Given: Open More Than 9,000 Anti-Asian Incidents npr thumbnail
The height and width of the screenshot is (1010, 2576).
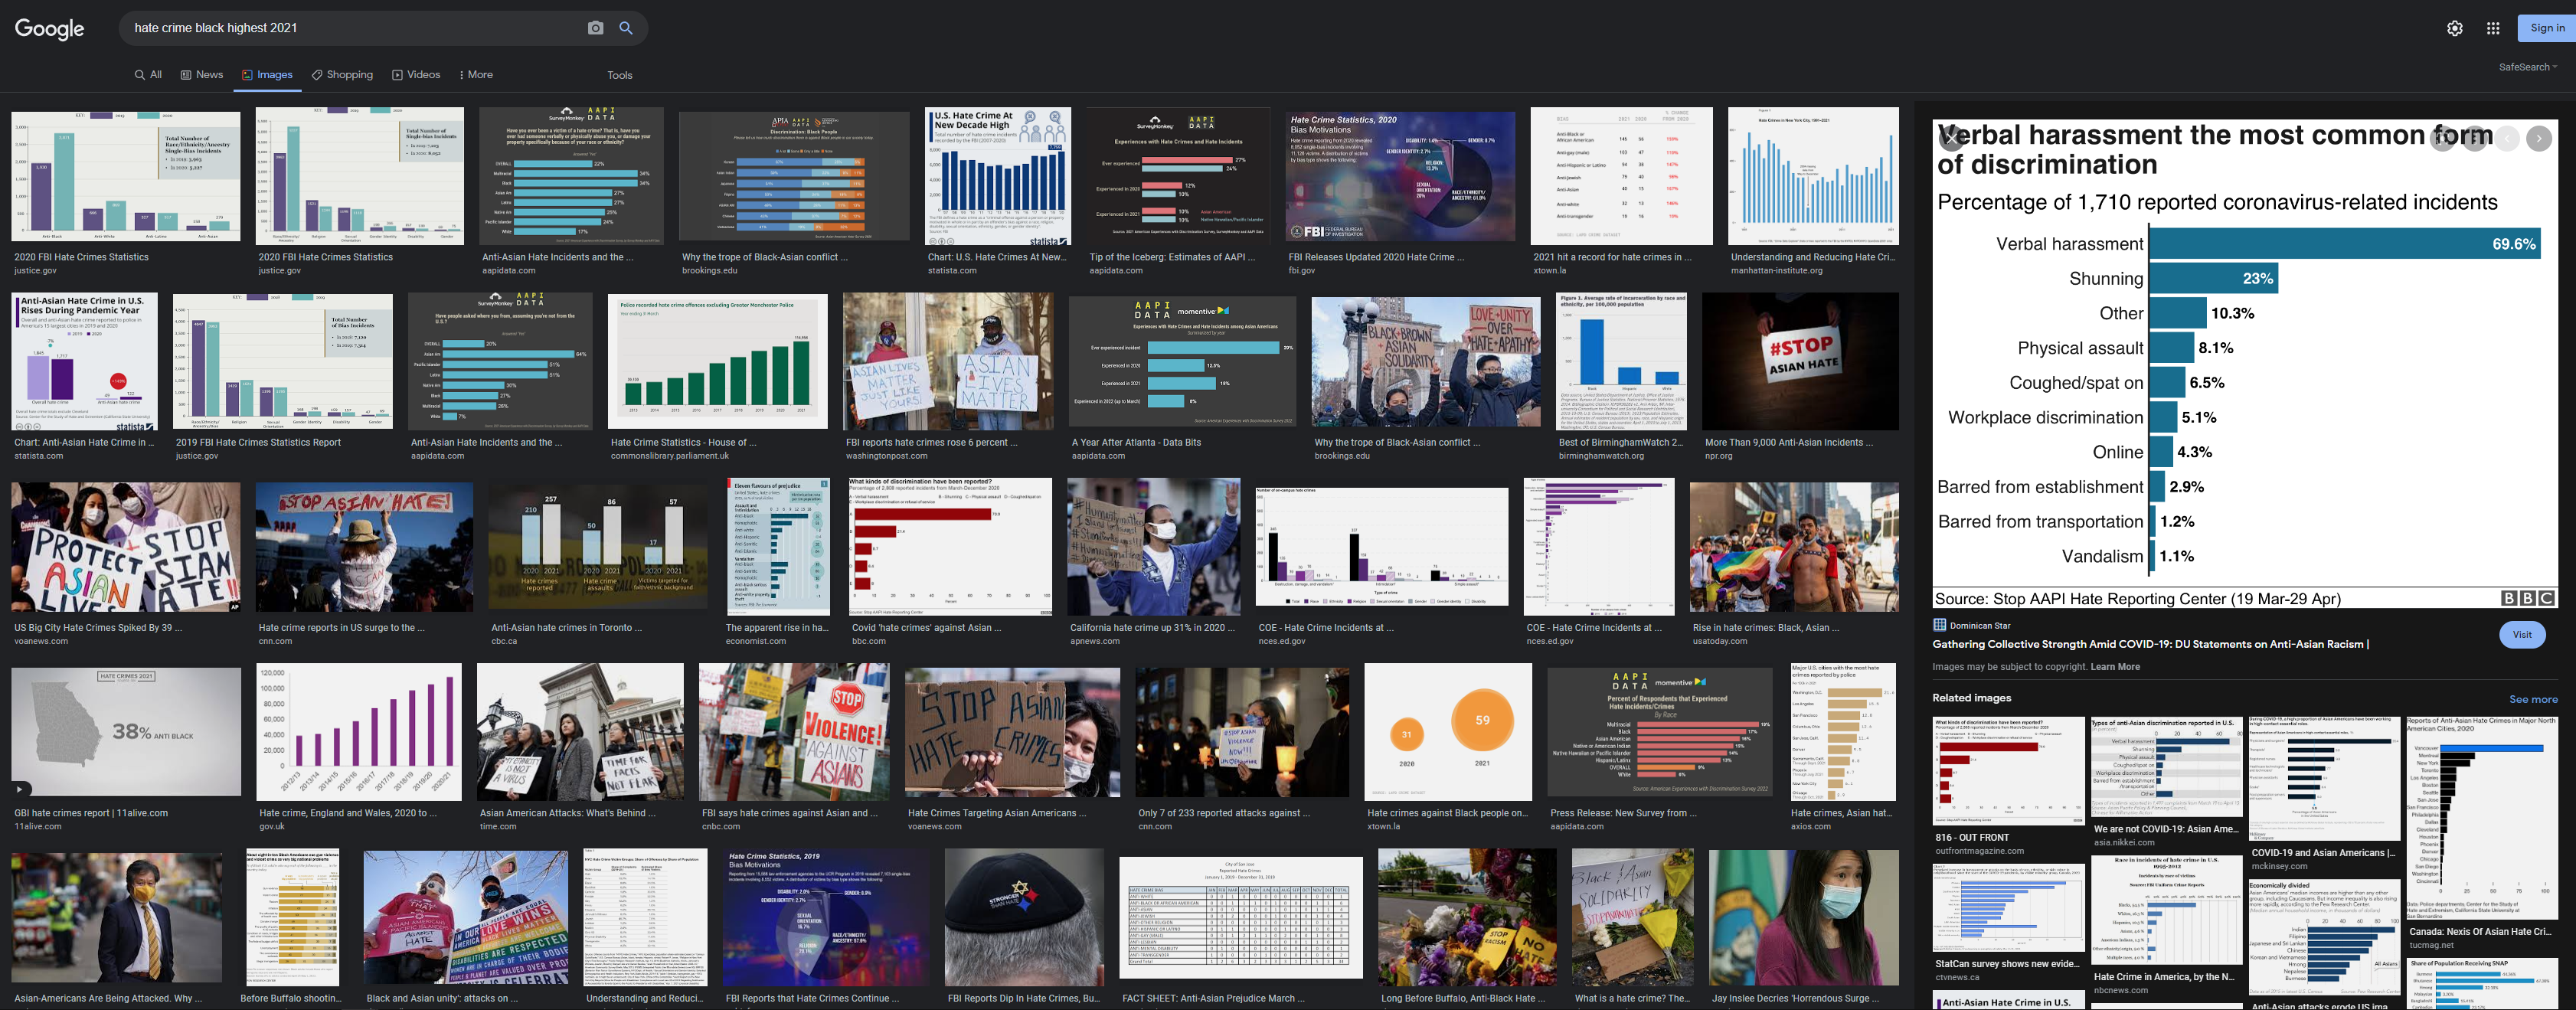Looking at the screenshot, I should (x=1800, y=362).
